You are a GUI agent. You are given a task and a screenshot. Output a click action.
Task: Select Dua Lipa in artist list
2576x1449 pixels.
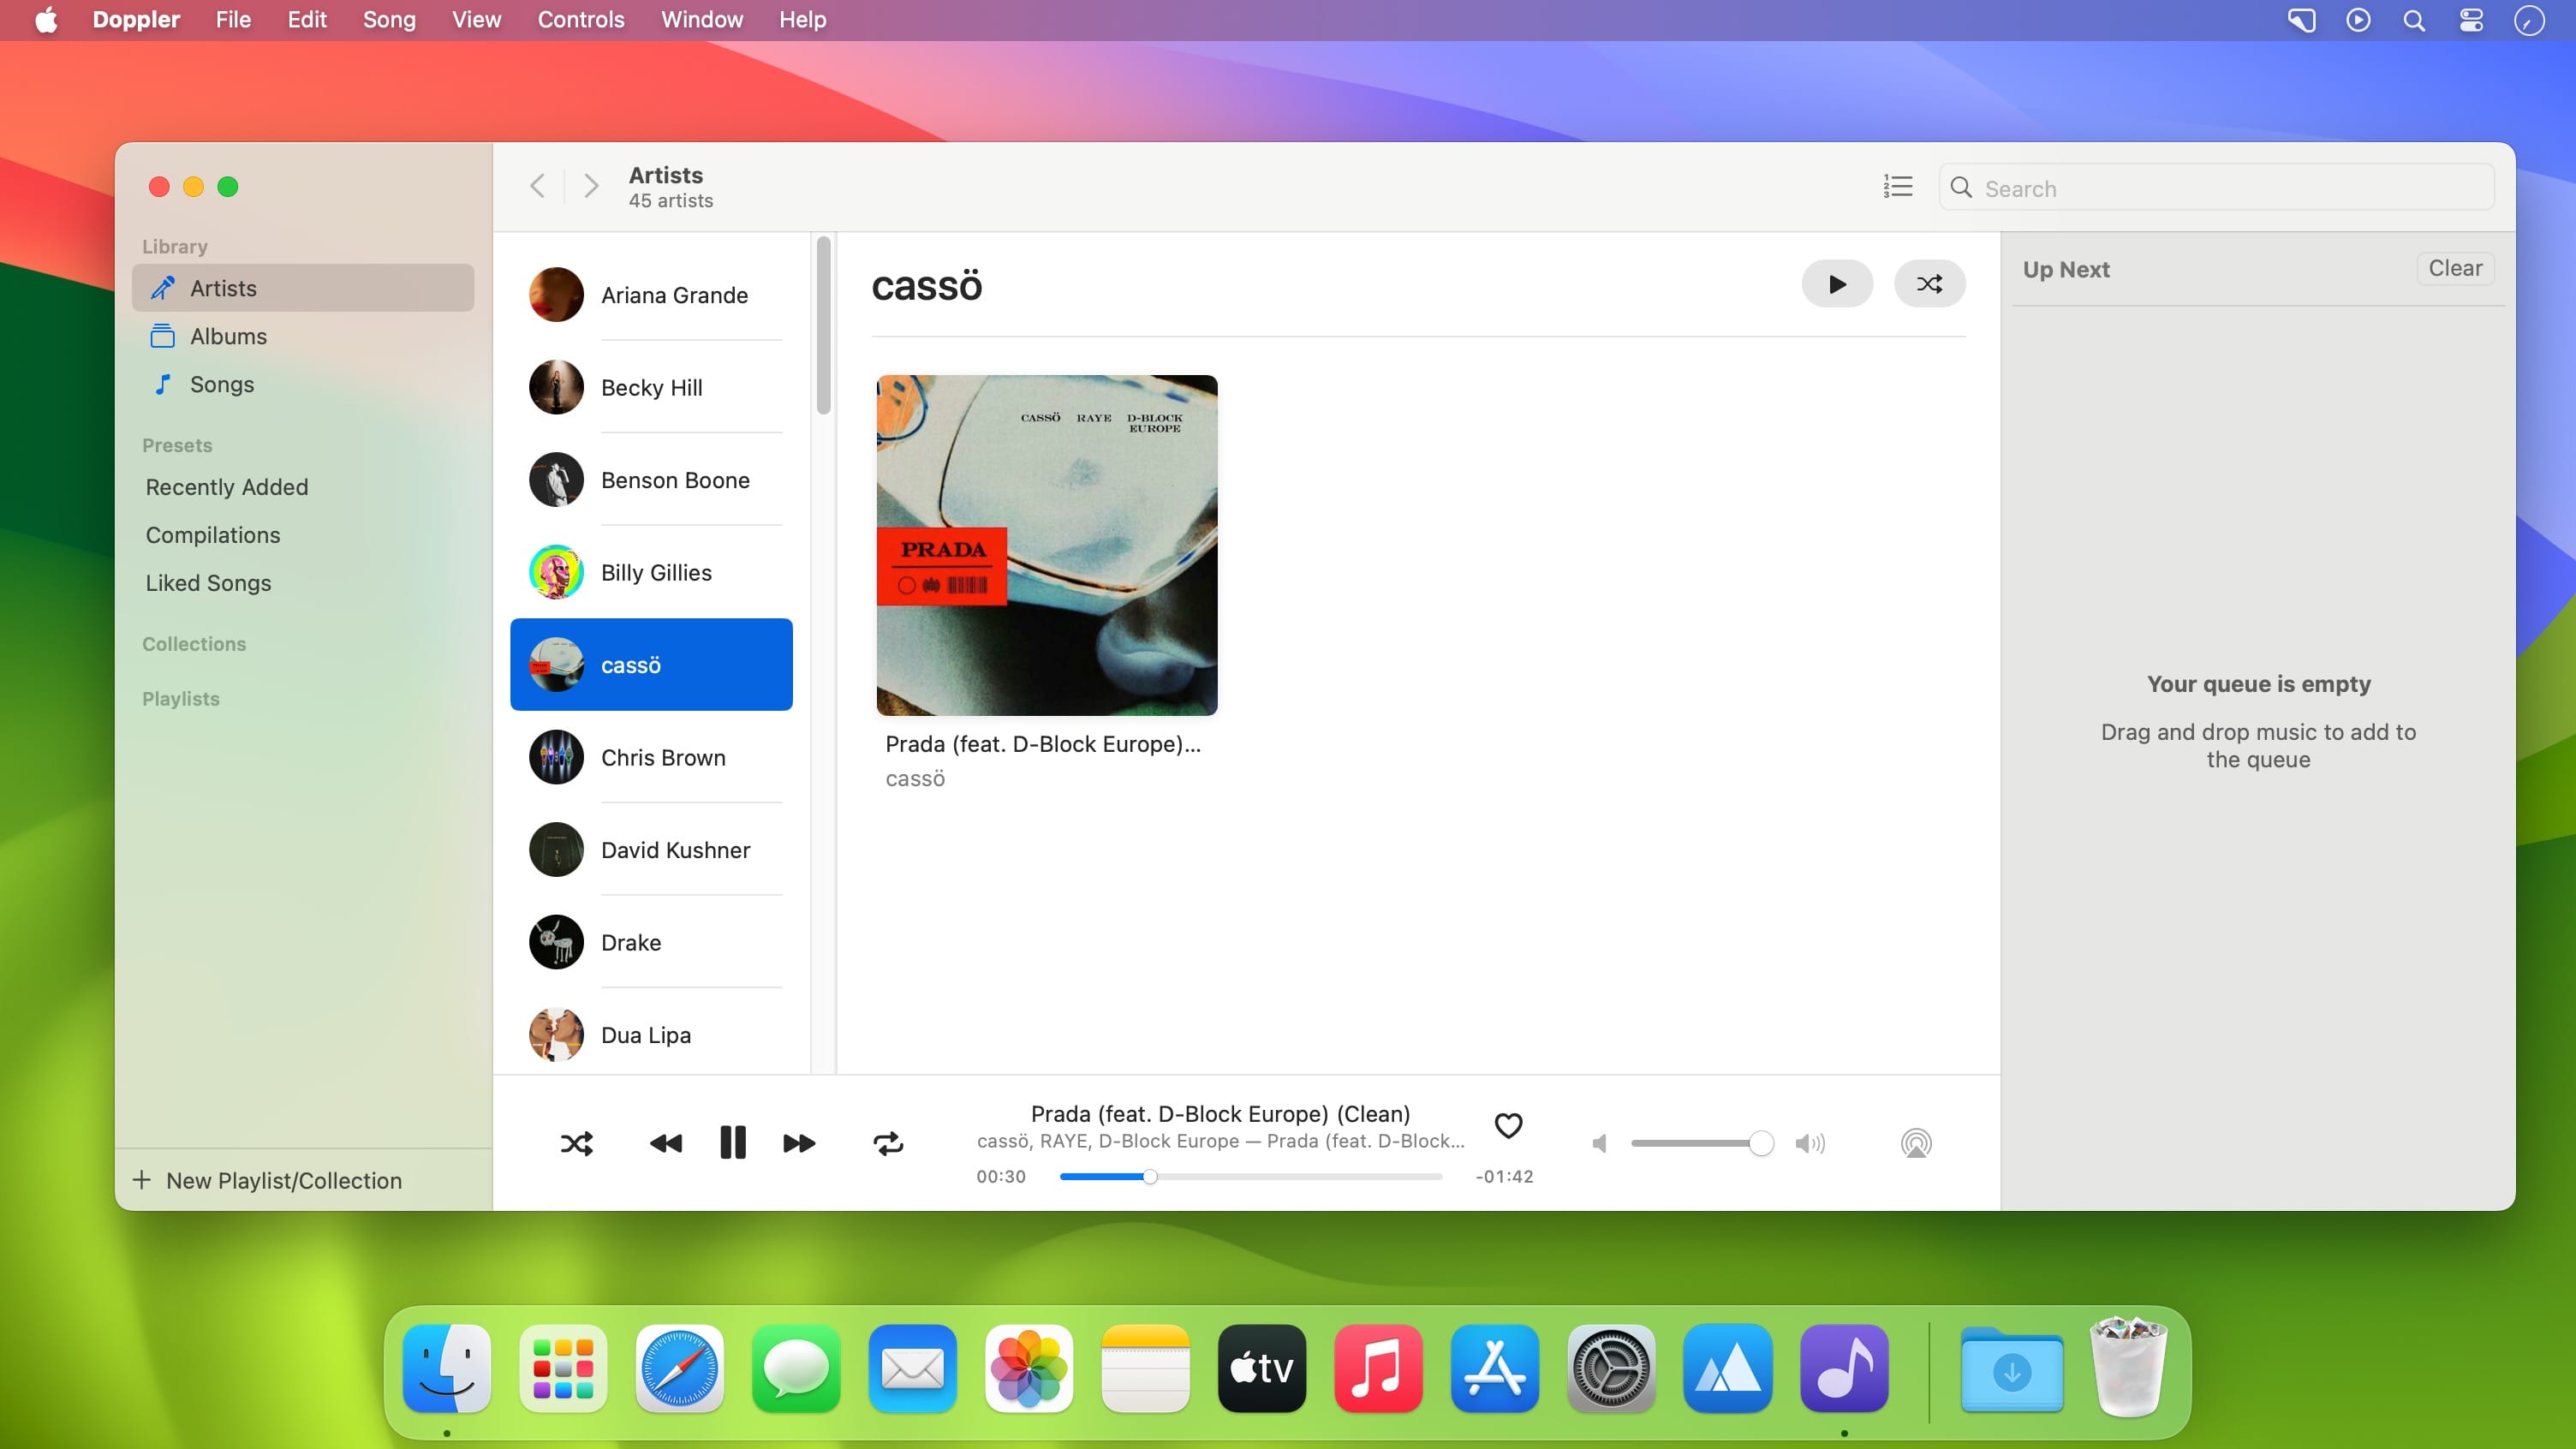click(651, 1035)
